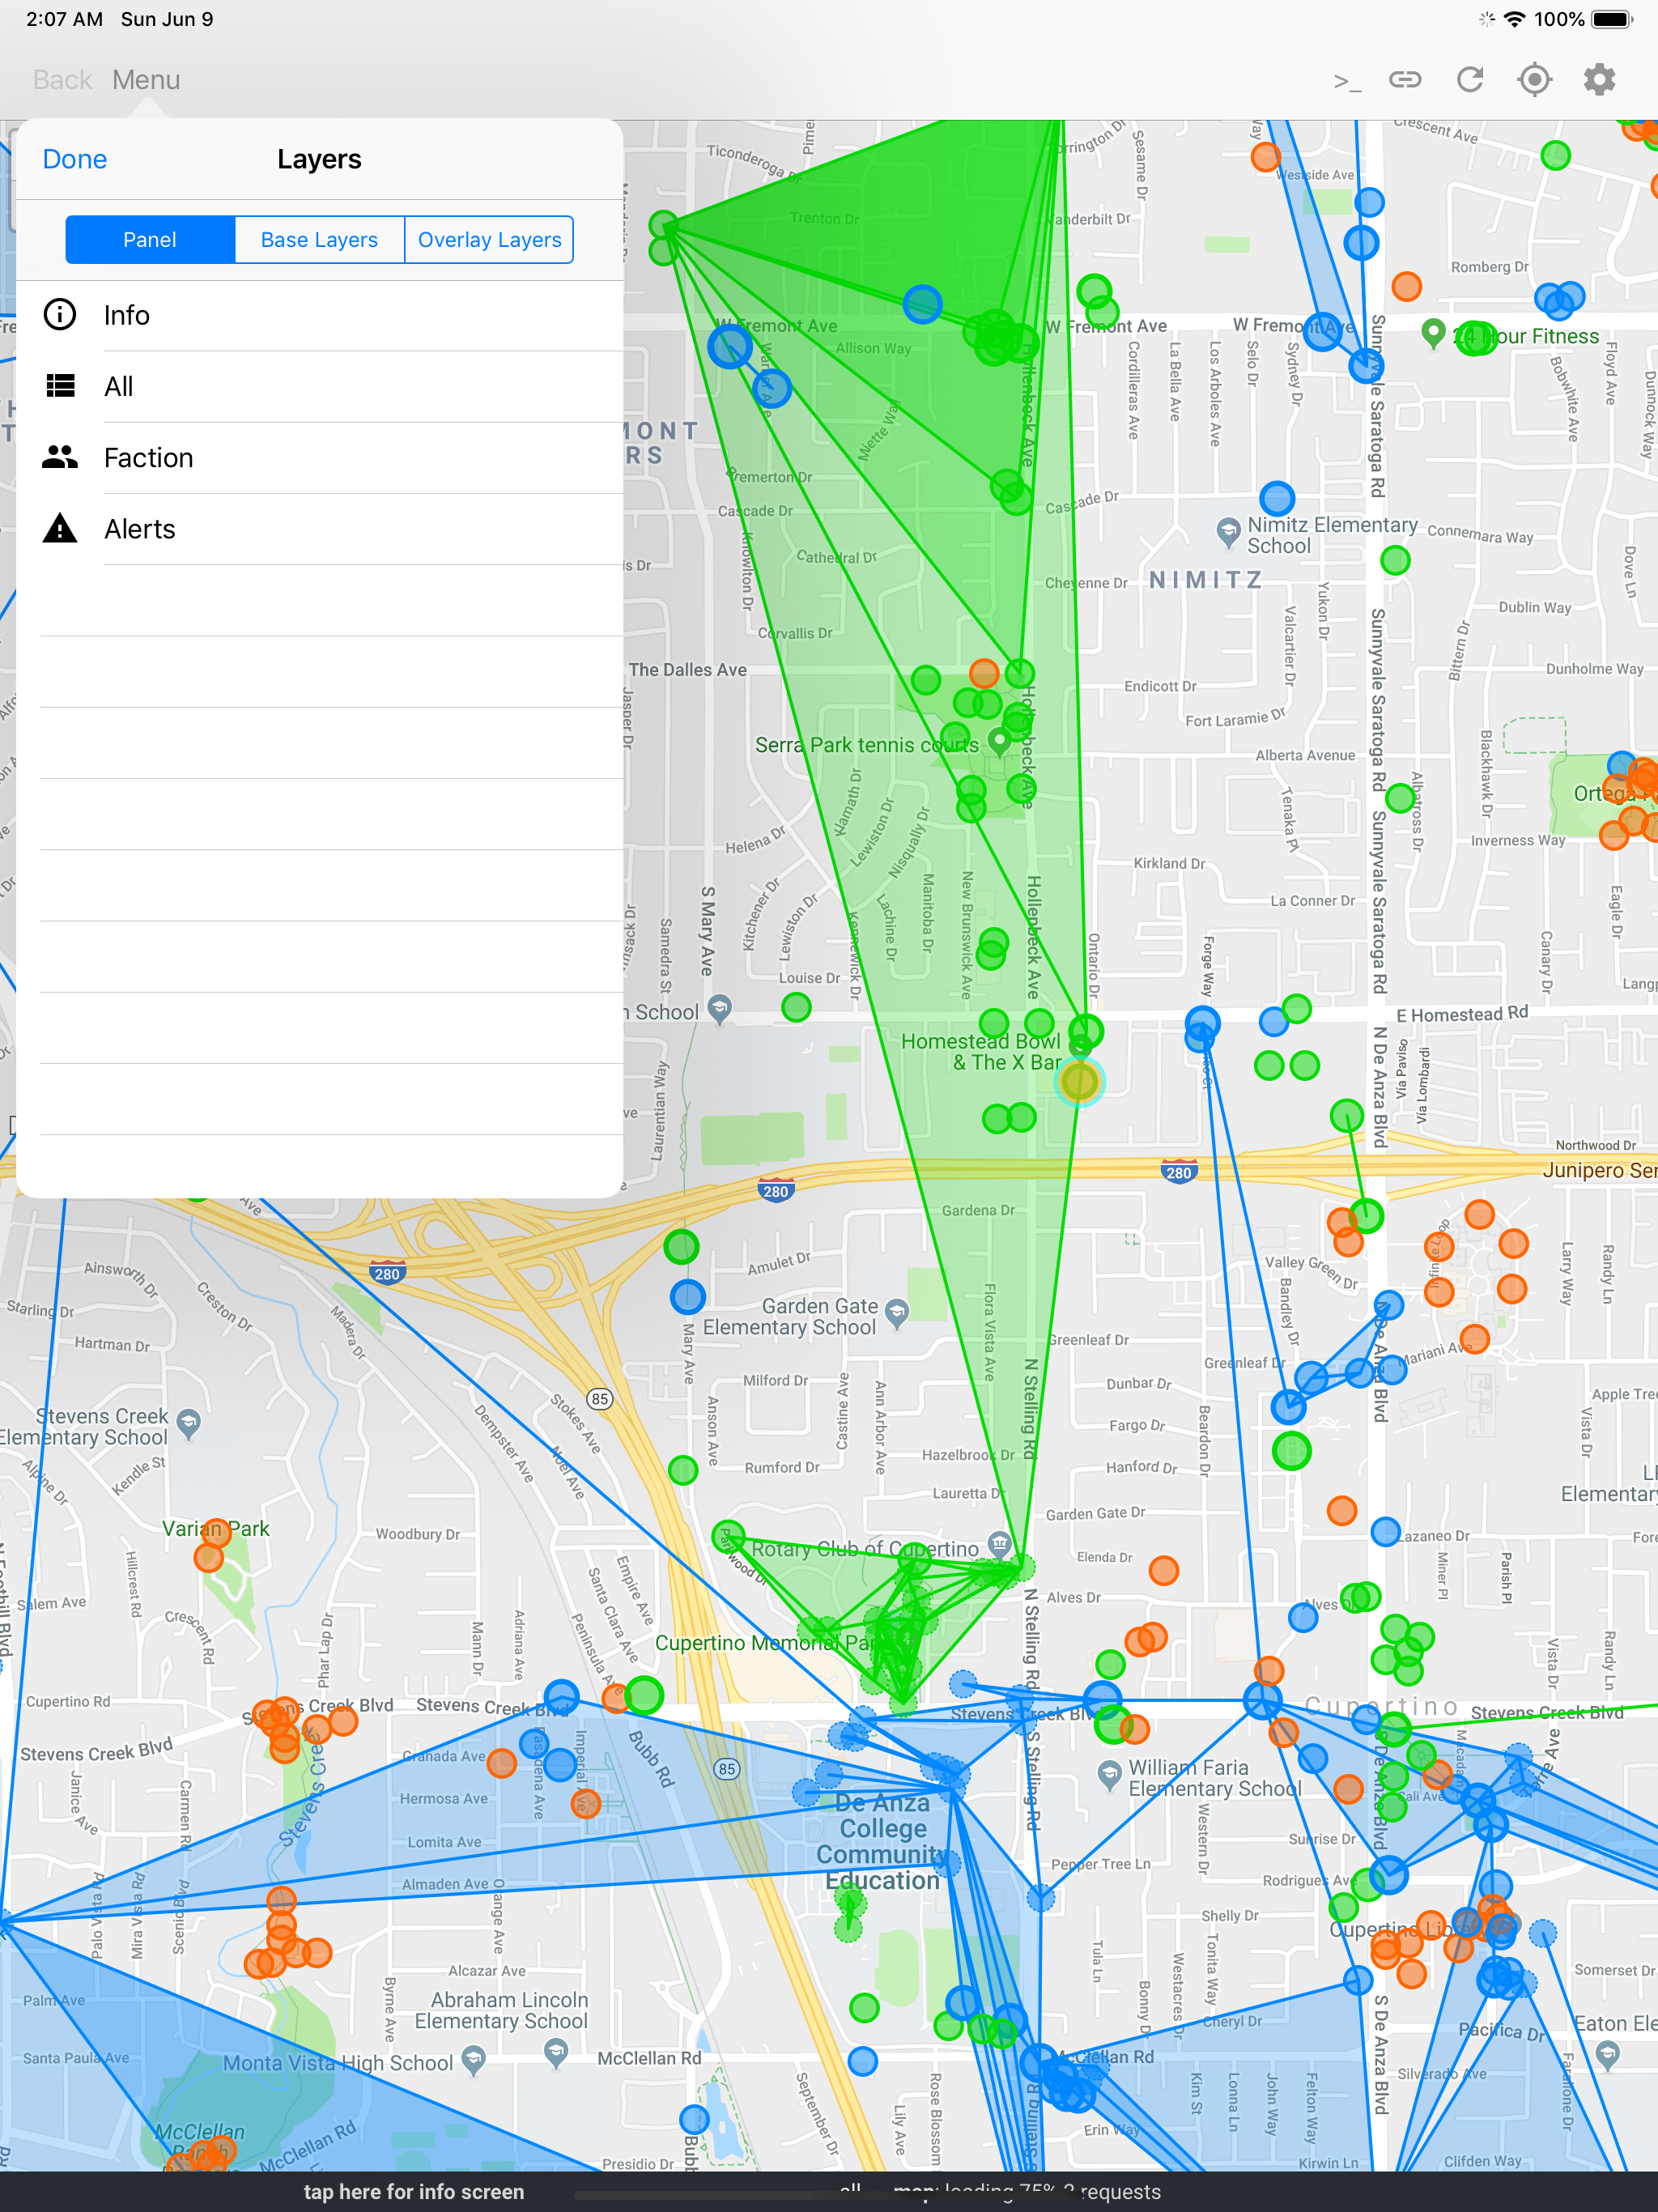Screen dimensions: 1658x2212
Task: Tap the permalink chain icon
Action: pos(1404,80)
